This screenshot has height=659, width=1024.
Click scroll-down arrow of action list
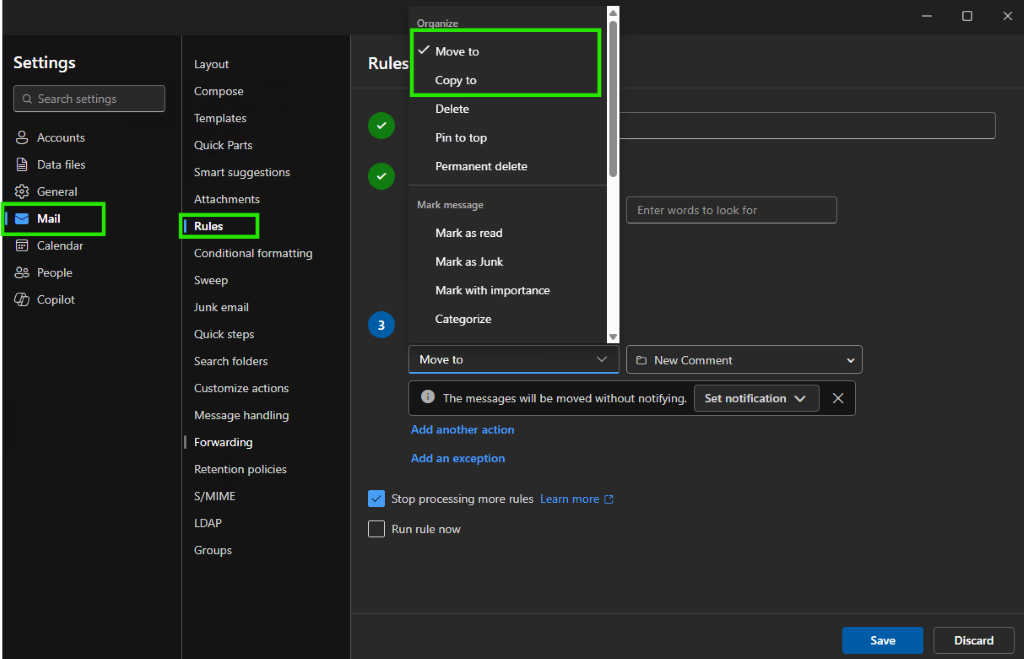click(x=613, y=337)
